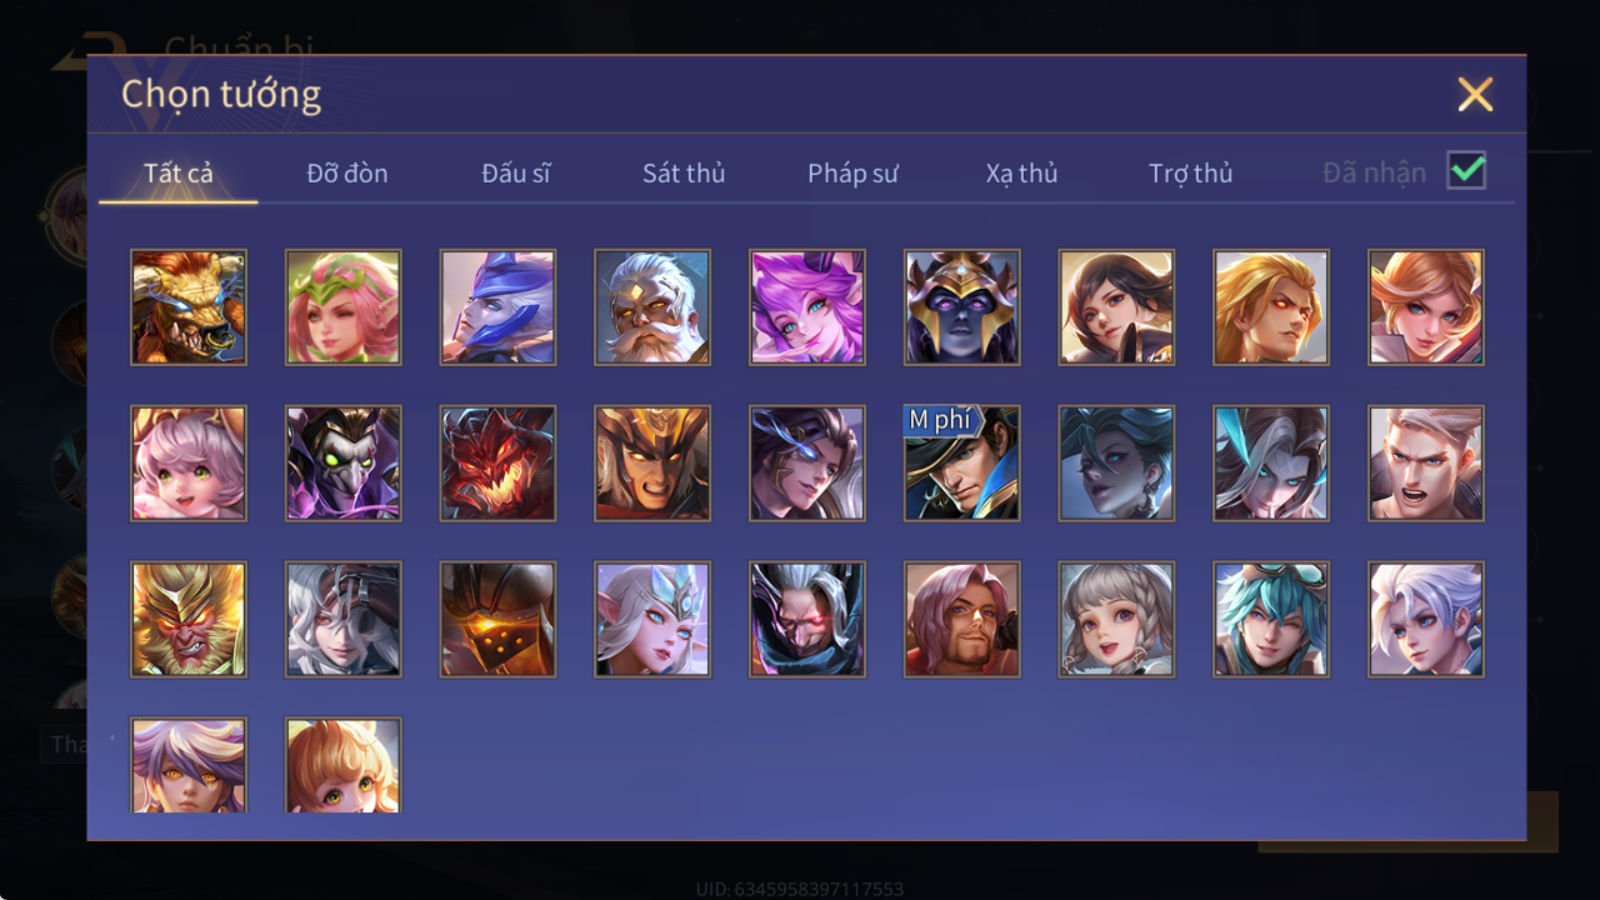Select the red demon-faced hero portrait
Viewport: 1600px width, 900px height.
(x=498, y=463)
